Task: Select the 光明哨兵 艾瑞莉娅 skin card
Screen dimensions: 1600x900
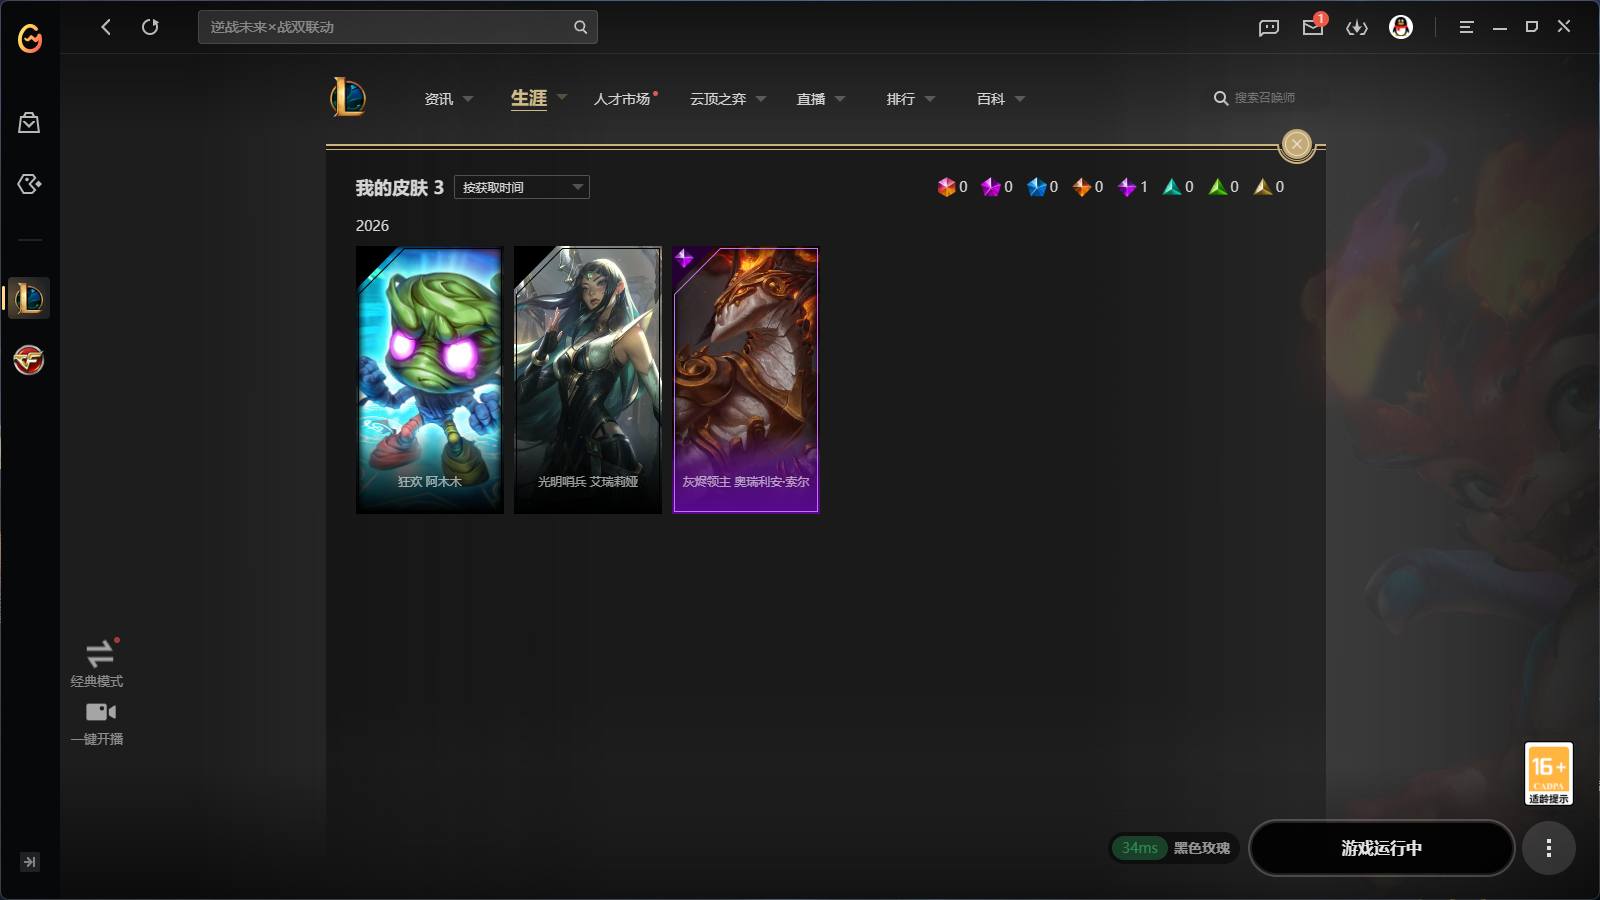Action: [x=588, y=380]
